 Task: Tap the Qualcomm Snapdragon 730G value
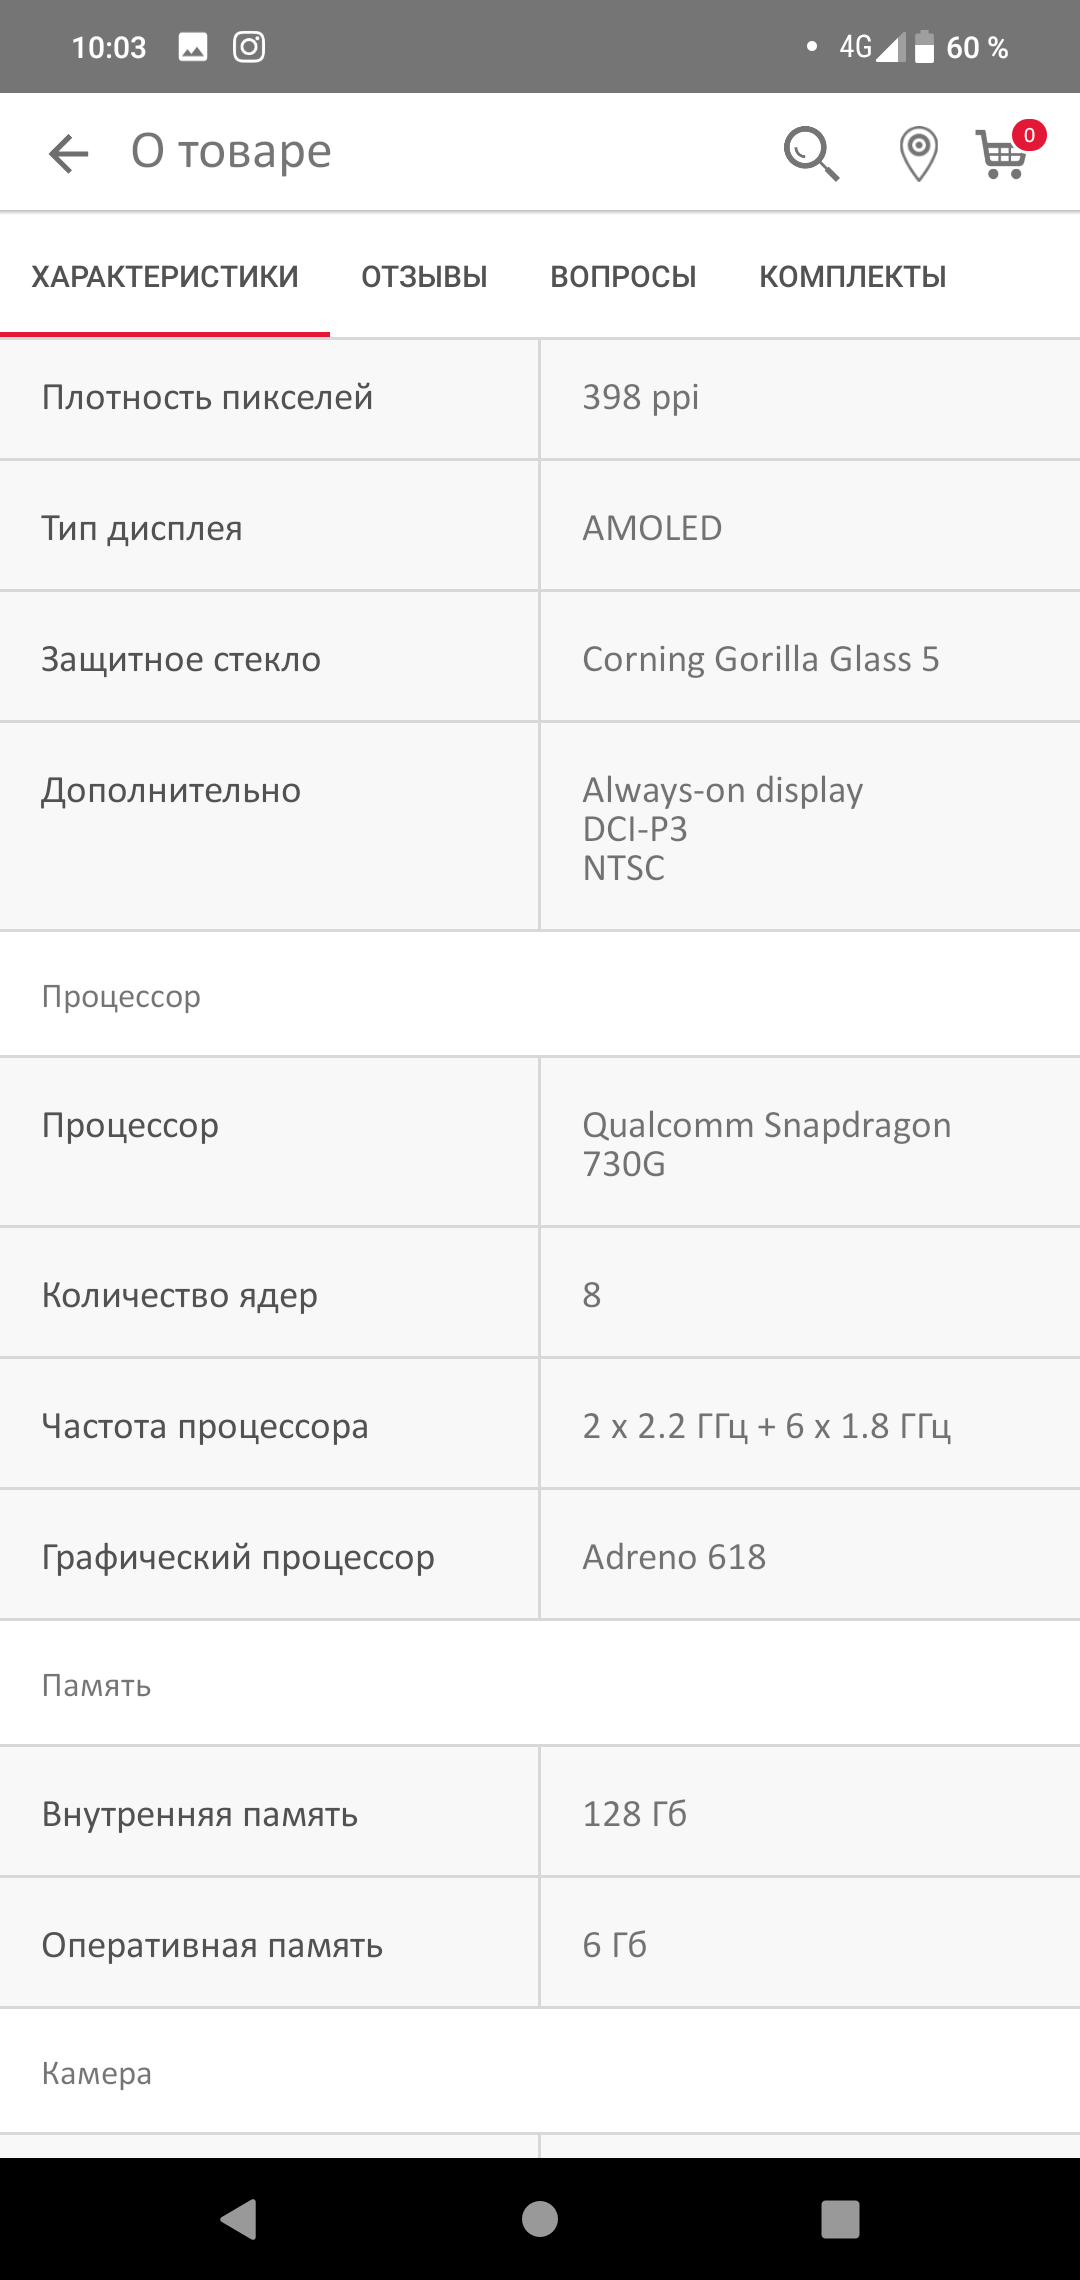coord(766,1144)
